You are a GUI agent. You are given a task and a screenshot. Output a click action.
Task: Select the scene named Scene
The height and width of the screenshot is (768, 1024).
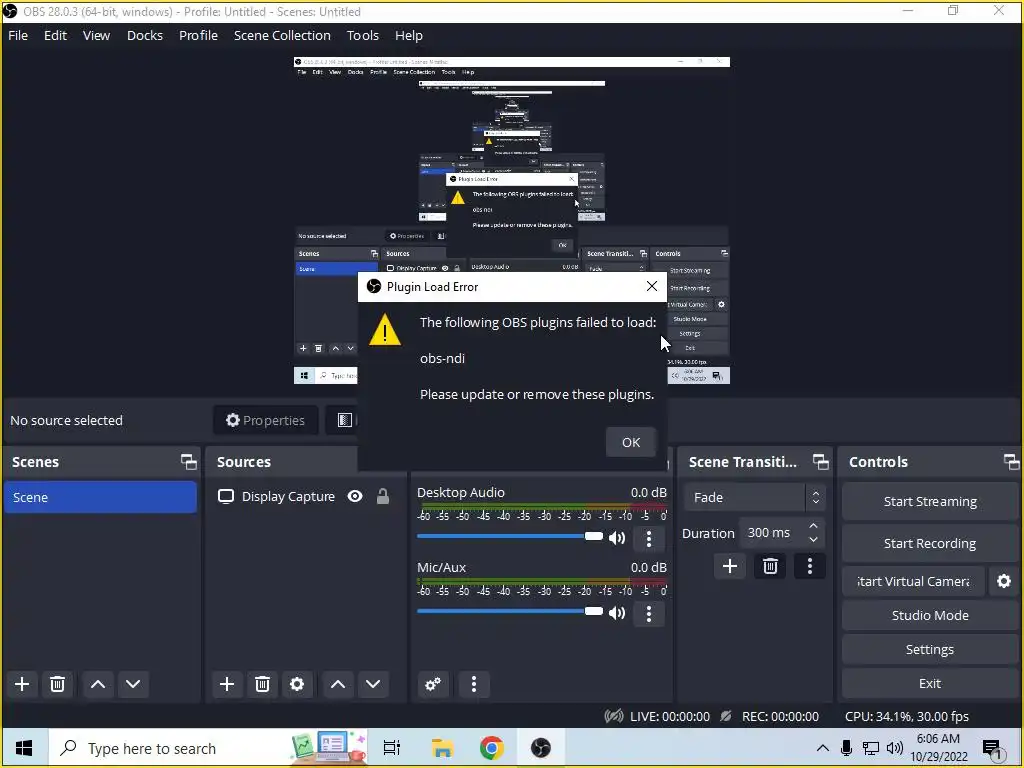(100, 497)
